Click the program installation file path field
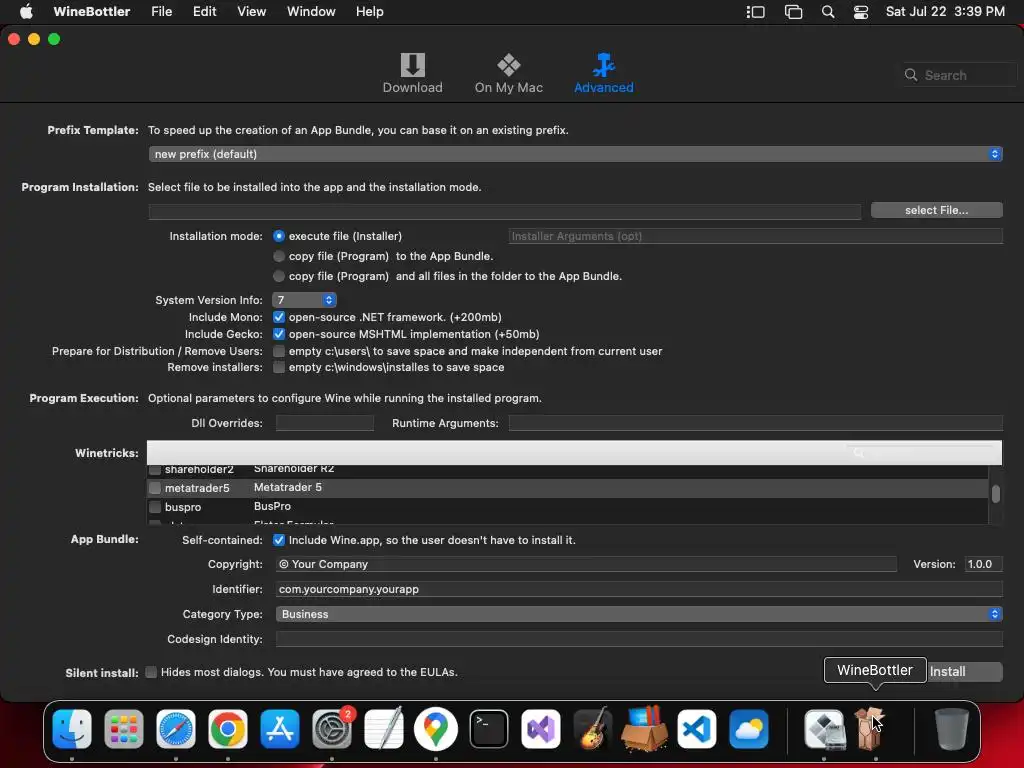 tap(504, 211)
